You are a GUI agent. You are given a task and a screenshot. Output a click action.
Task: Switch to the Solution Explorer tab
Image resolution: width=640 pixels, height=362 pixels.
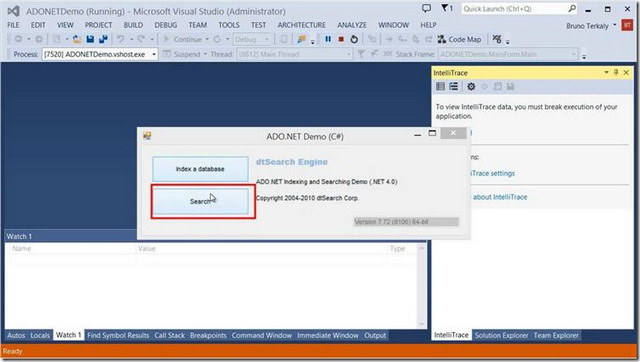coord(501,335)
